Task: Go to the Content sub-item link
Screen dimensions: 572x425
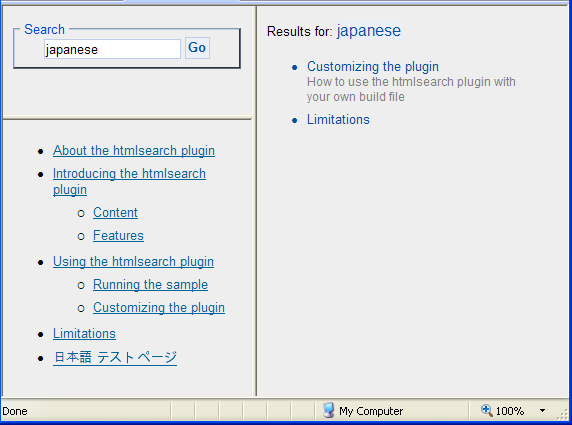Action: tap(115, 212)
